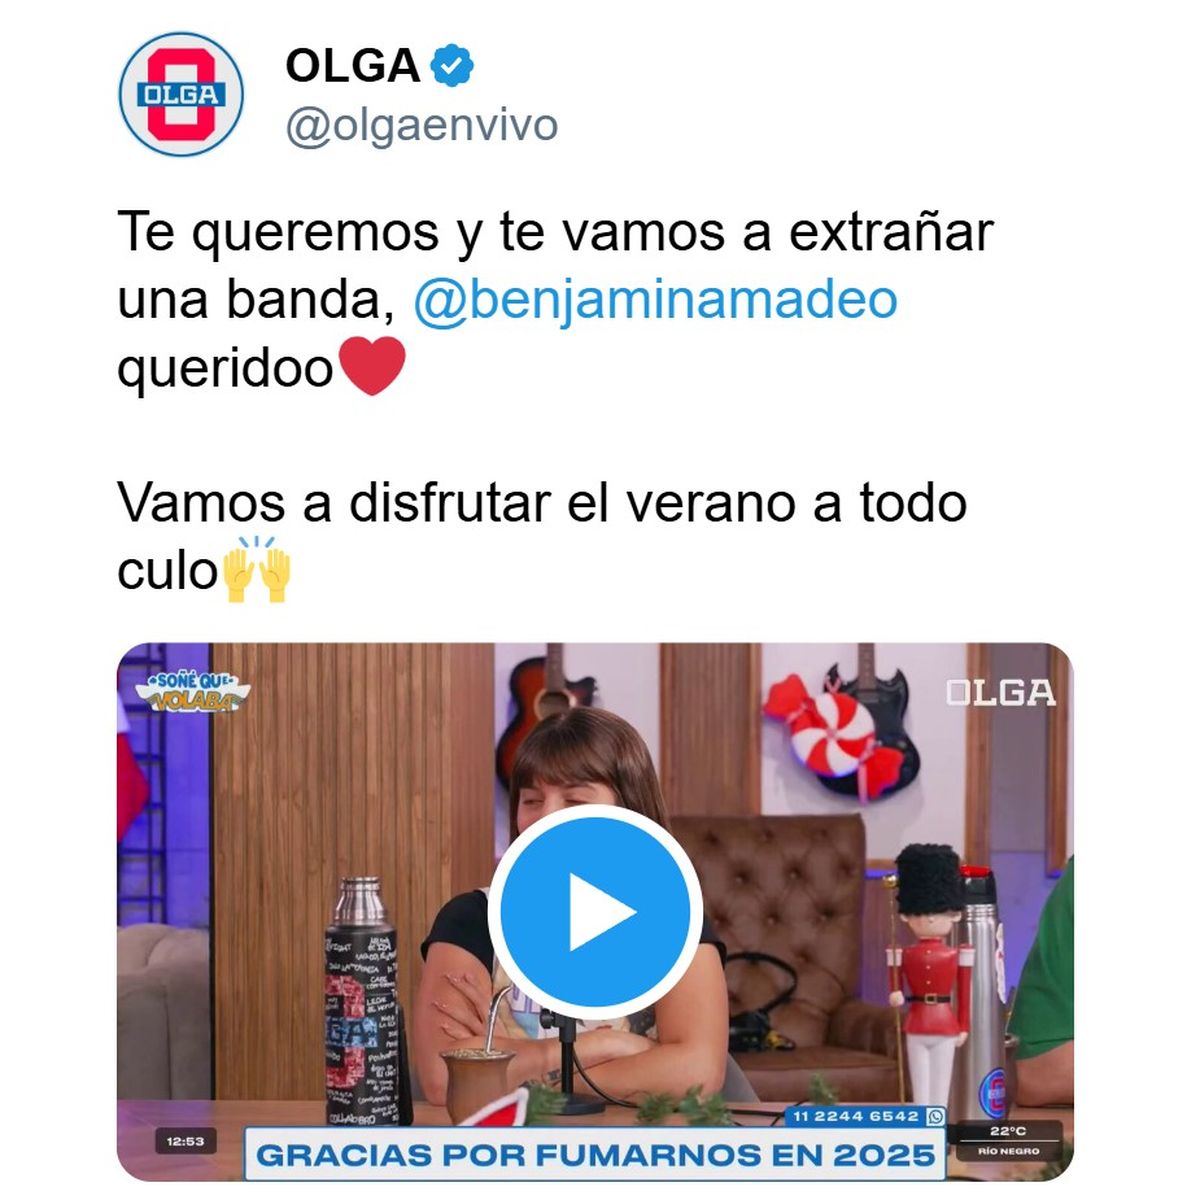
Task: Click the raised hands emoji
Action: pos(256,570)
